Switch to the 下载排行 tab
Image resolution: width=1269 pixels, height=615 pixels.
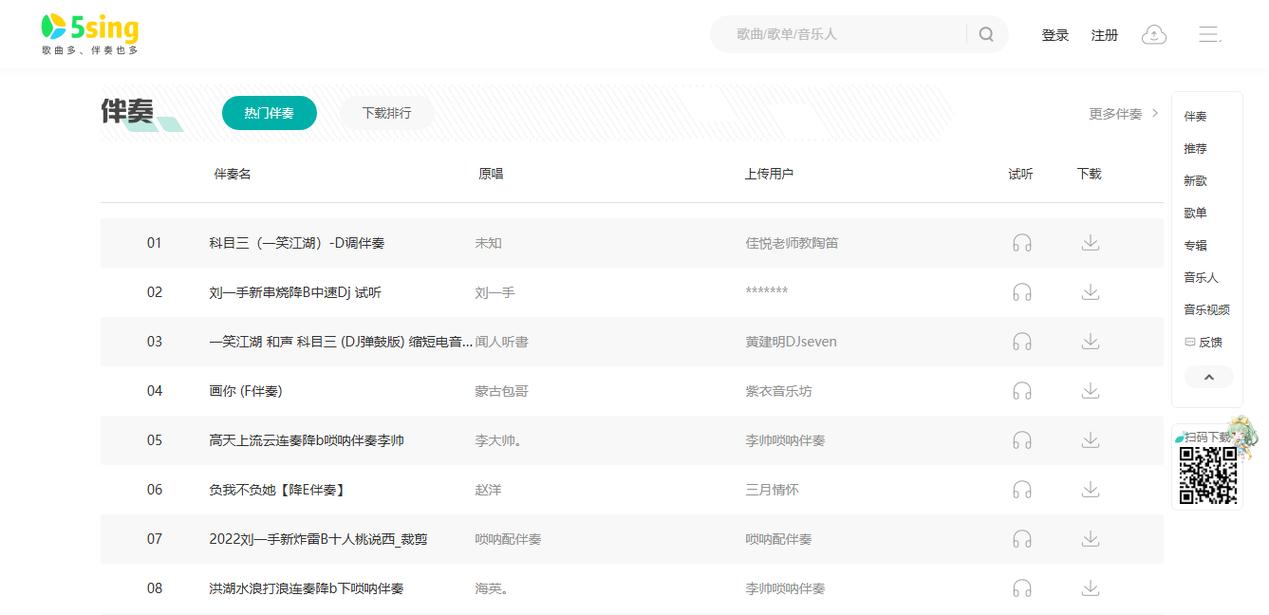coord(386,113)
